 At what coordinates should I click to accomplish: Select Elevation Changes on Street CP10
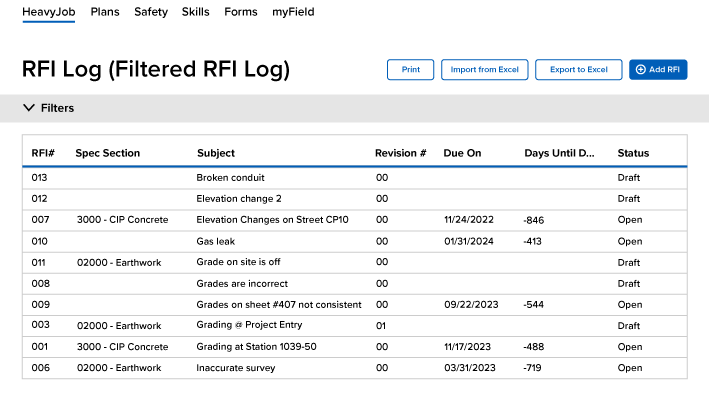(272, 220)
